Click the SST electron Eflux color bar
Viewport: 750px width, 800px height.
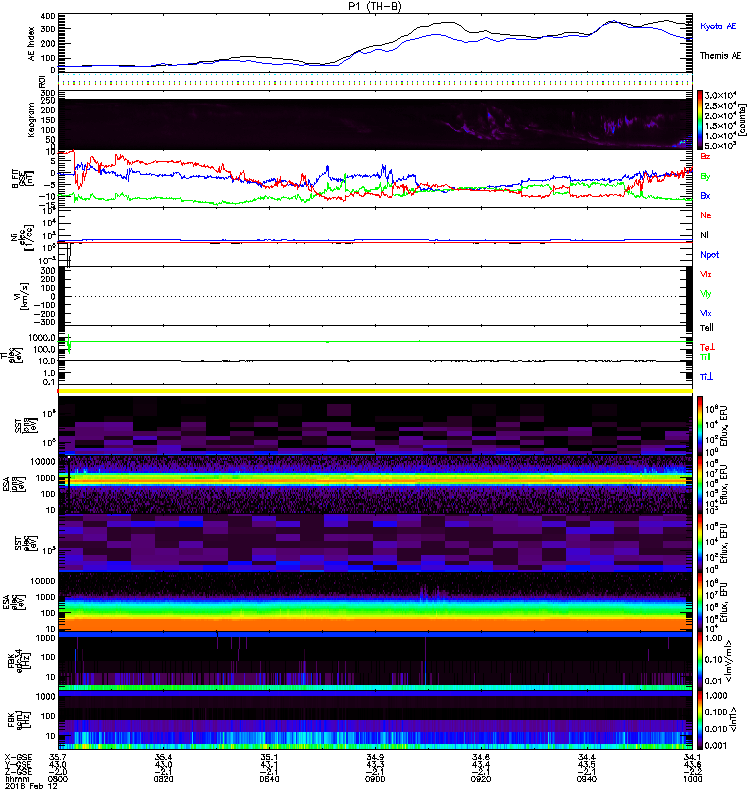(700, 543)
